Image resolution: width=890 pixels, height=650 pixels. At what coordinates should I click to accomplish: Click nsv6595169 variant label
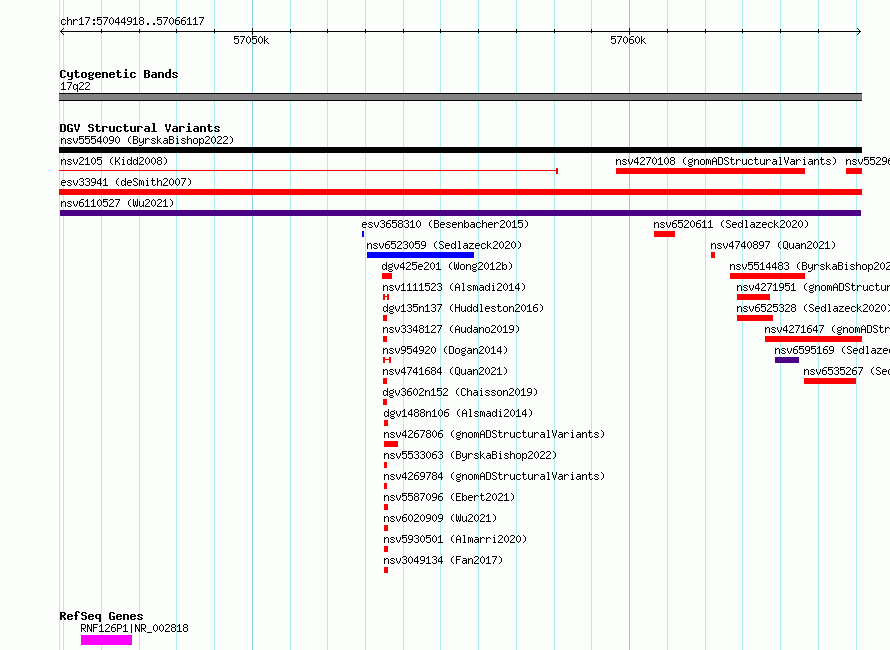(x=832, y=350)
